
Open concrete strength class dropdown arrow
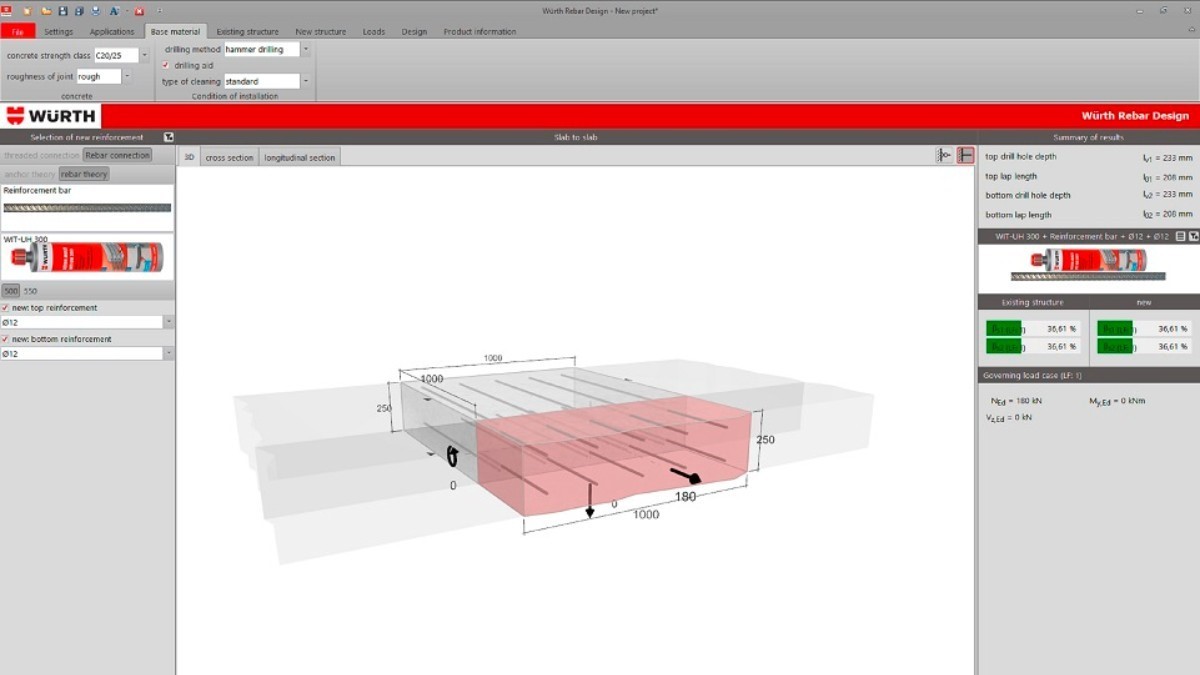145,56
